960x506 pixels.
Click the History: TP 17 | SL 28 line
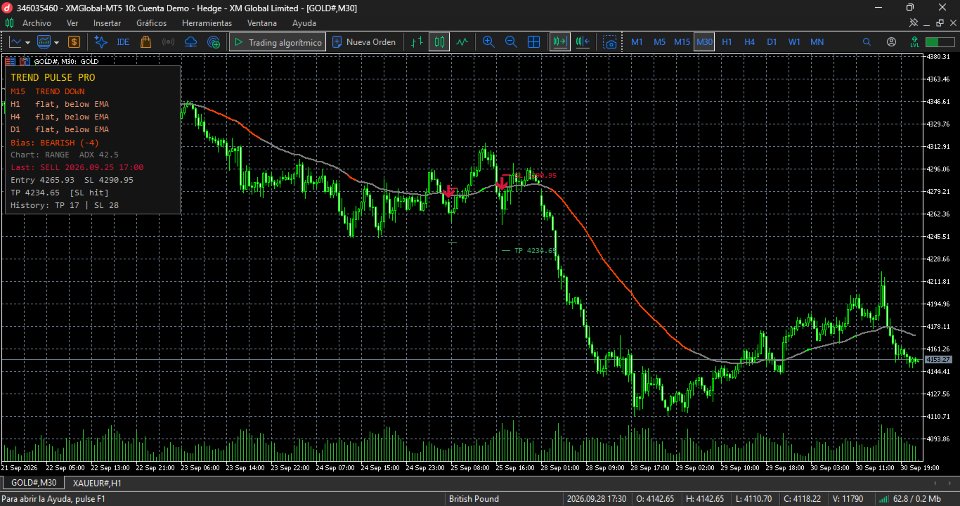[64, 205]
